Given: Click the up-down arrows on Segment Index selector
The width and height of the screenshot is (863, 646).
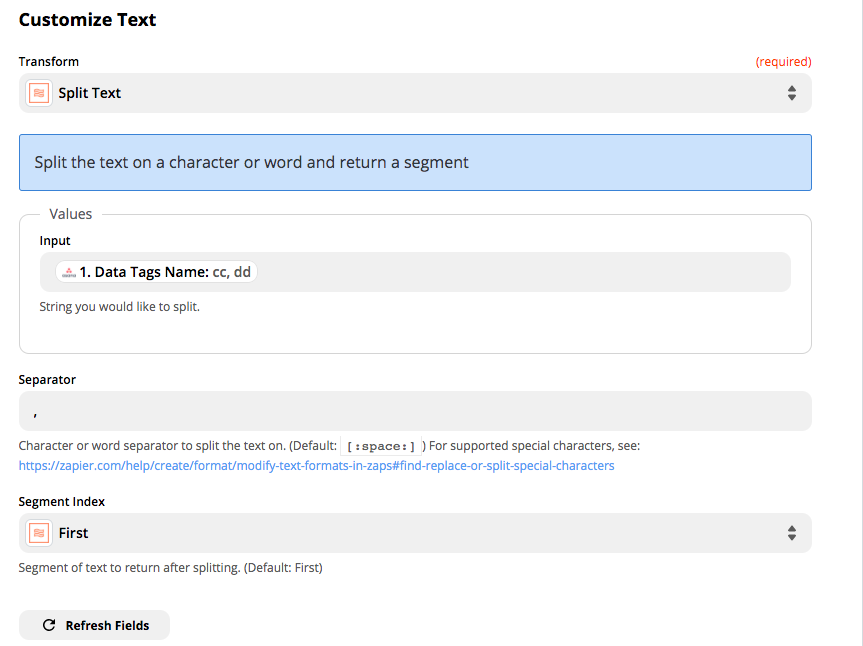Looking at the screenshot, I should pyautogui.click(x=791, y=533).
